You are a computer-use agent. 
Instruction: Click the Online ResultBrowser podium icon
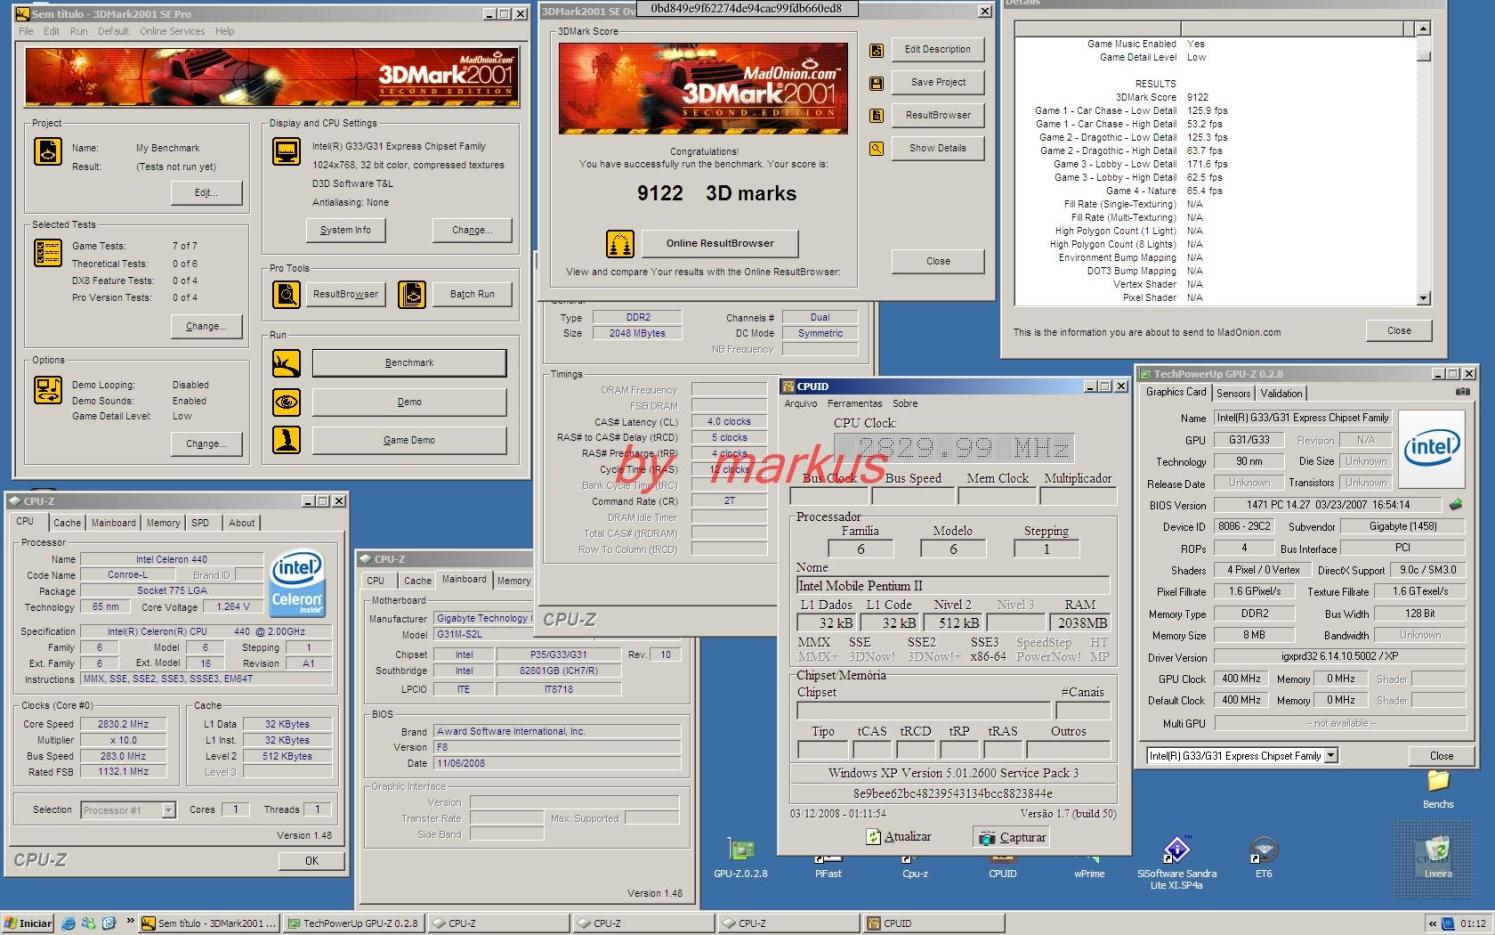point(620,243)
